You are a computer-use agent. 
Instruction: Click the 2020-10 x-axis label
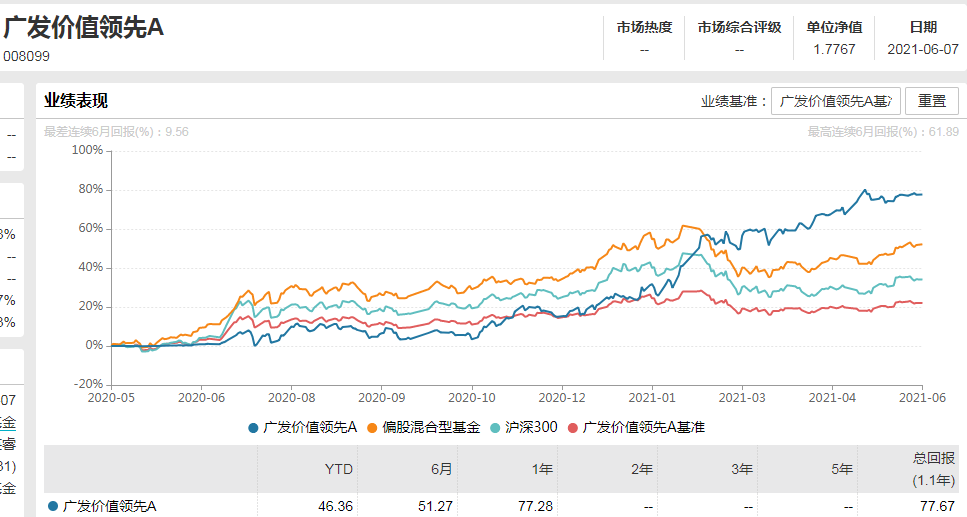coord(472,398)
